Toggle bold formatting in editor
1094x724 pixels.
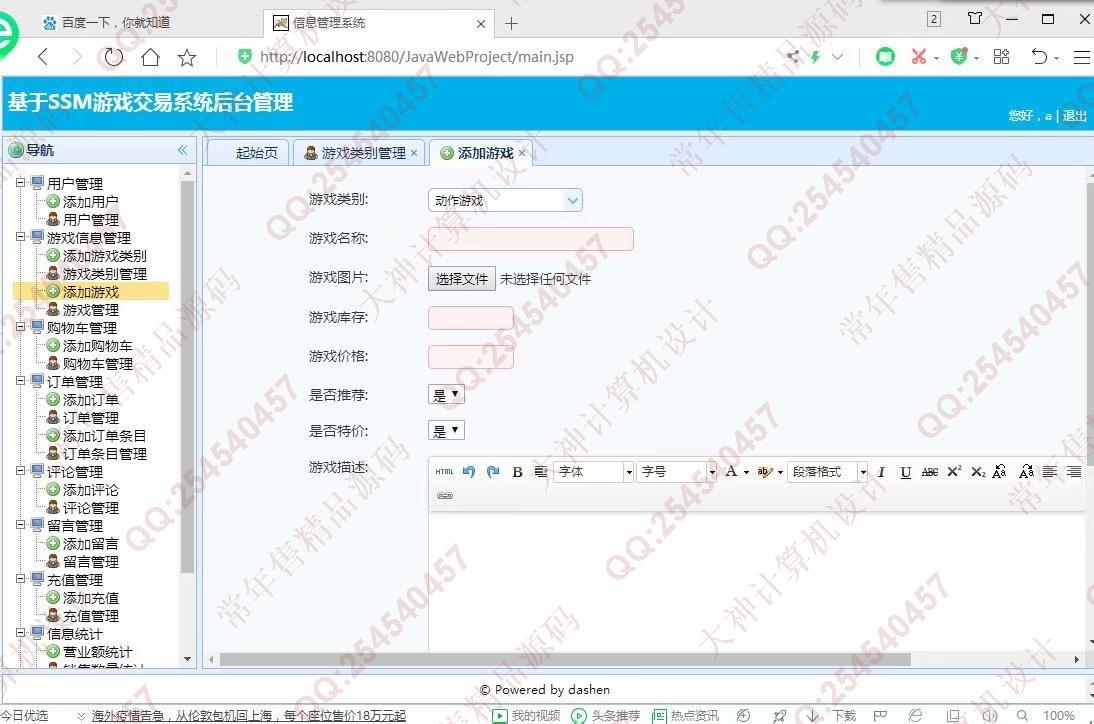pos(517,472)
